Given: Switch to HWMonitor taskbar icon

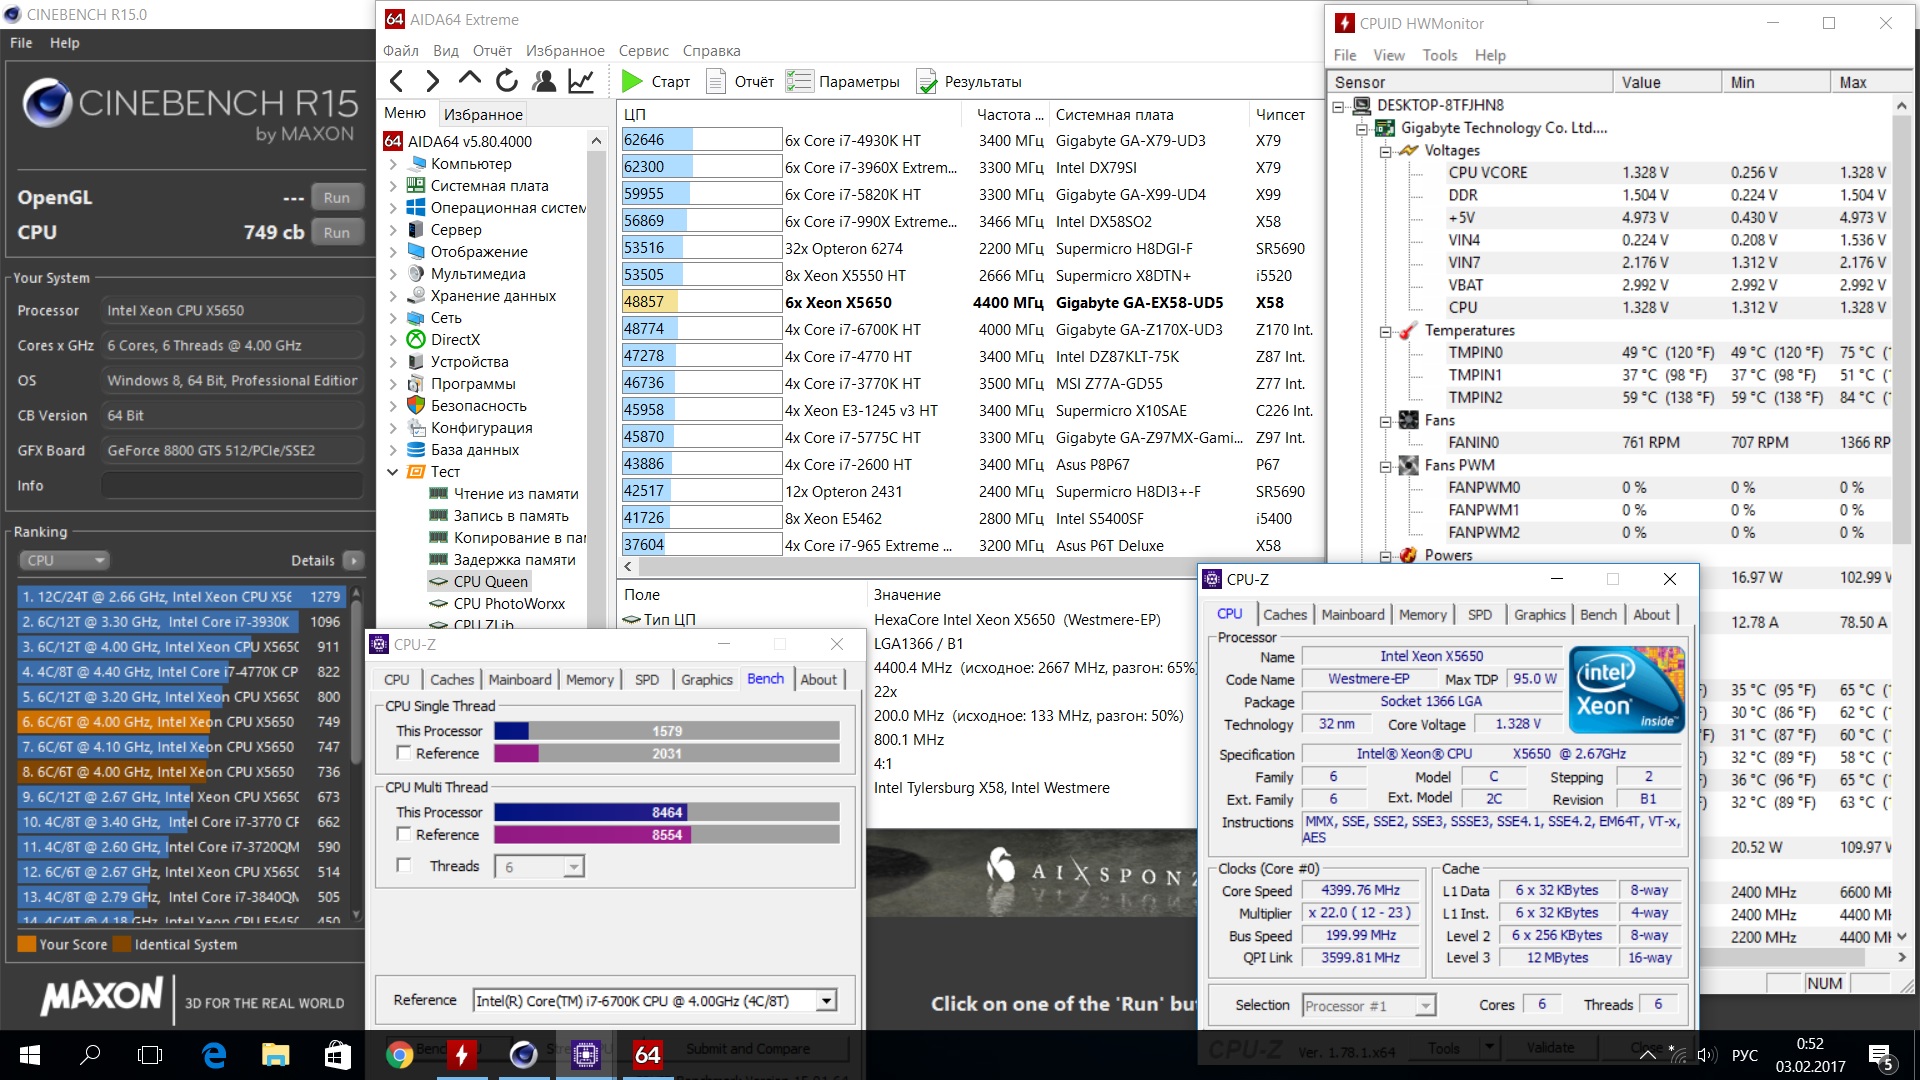Looking at the screenshot, I should click(x=461, y=1055).
